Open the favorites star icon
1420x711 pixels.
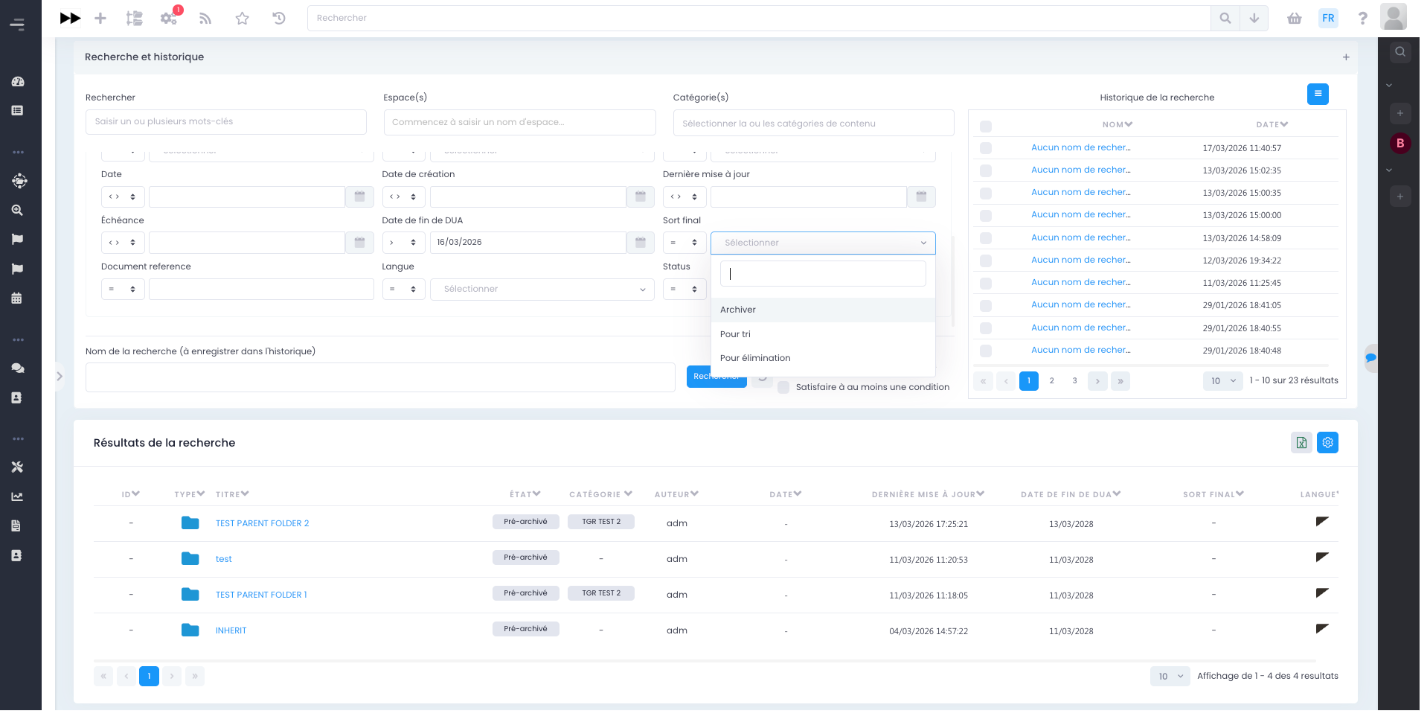point(242,18)
